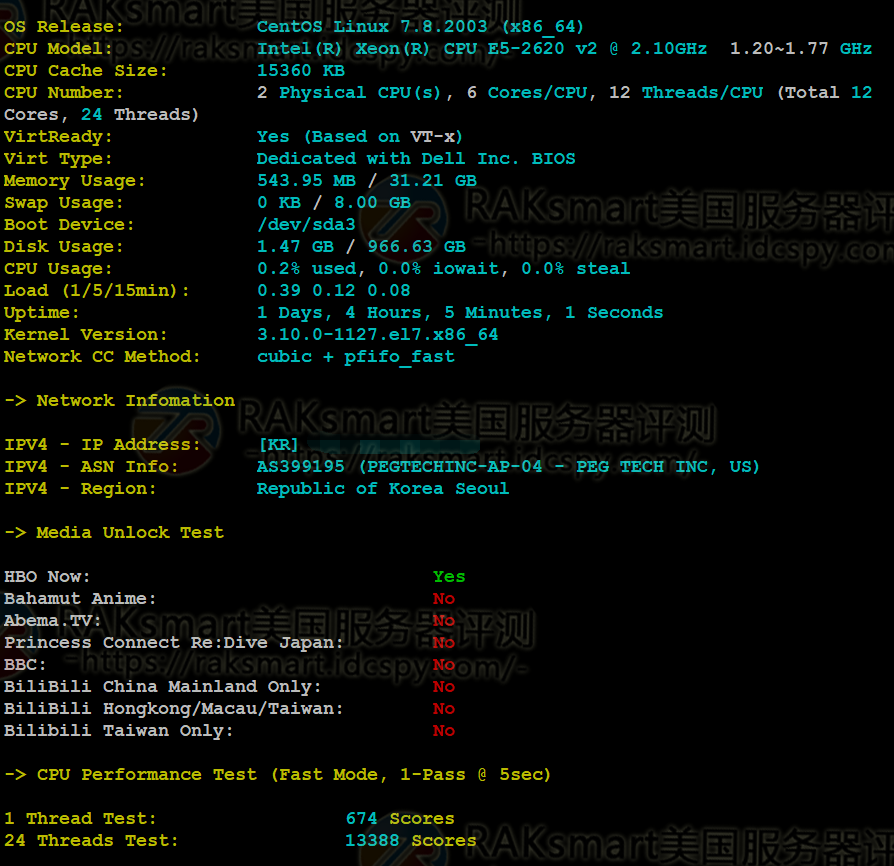The image size is (894, 866).
Task: Click the "Boot Device:" label
Action: coord(69,225)
